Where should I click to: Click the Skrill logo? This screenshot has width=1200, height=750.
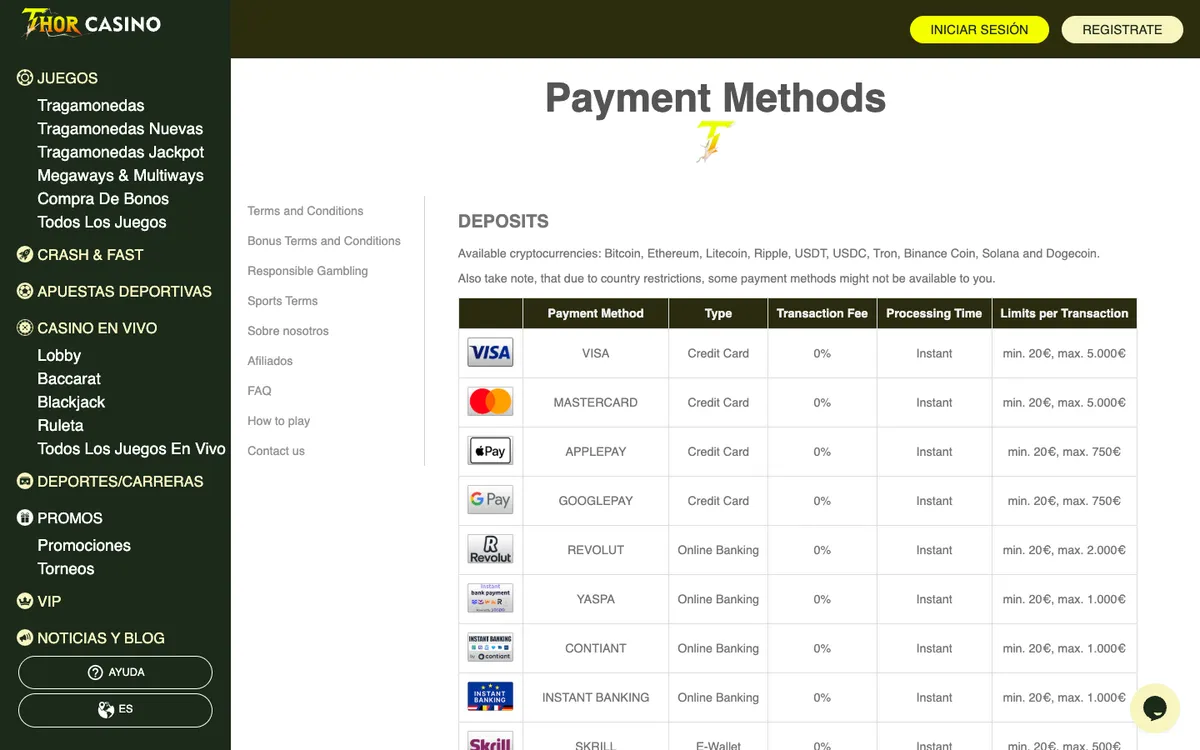pyautogui.click(x=490, y=741)
